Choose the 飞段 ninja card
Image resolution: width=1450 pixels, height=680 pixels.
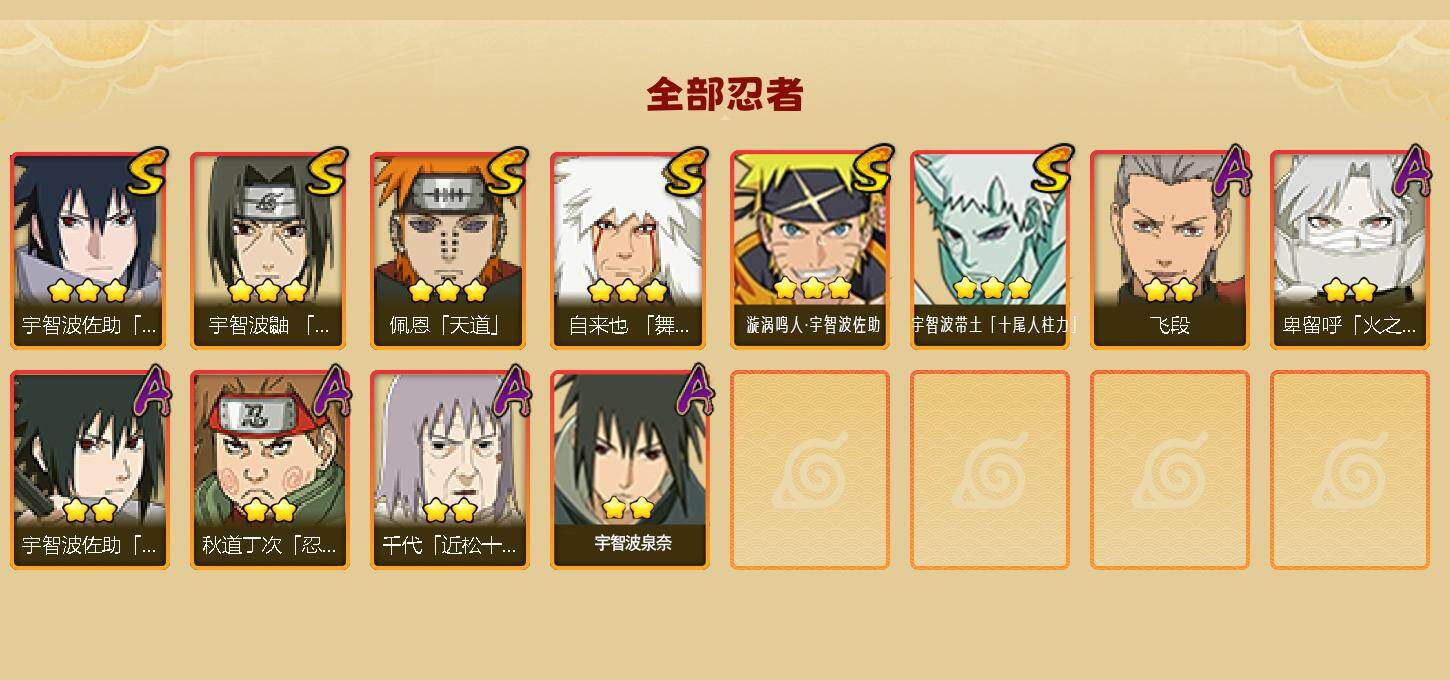click(x=1170, y=250)
